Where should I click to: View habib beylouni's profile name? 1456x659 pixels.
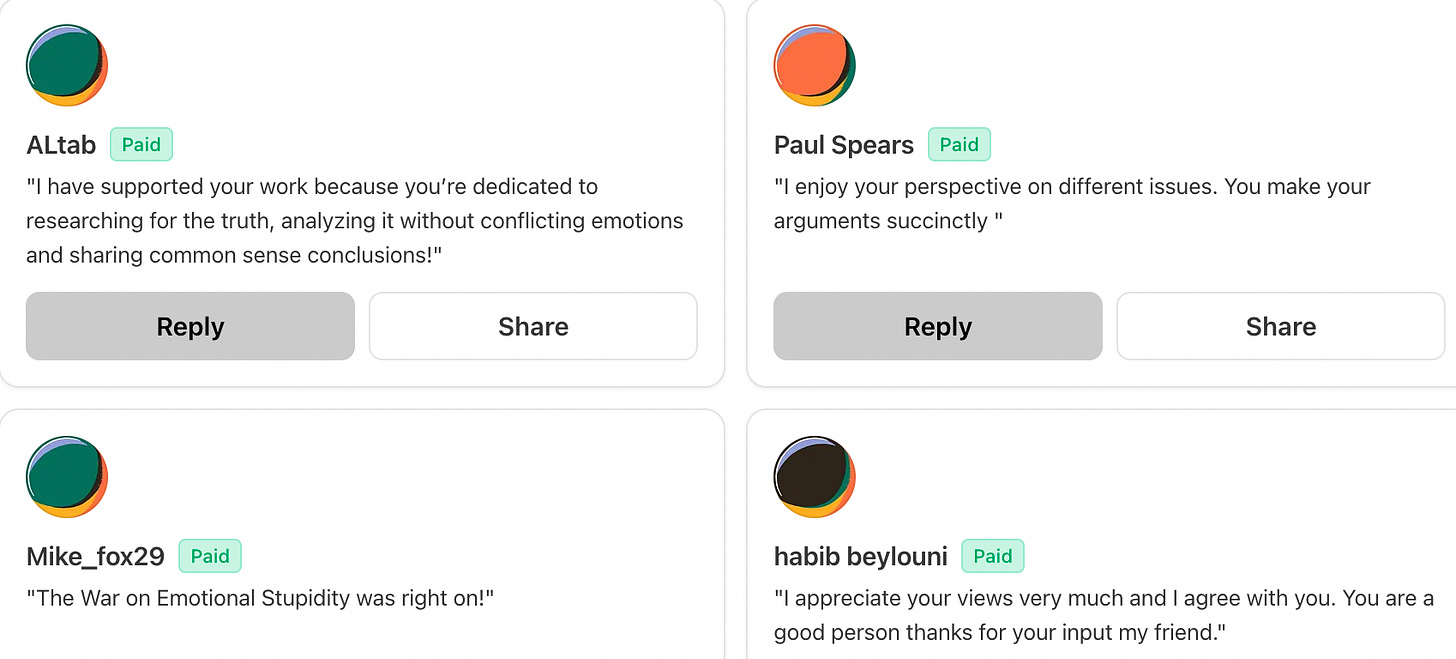[x=861, y=557]
